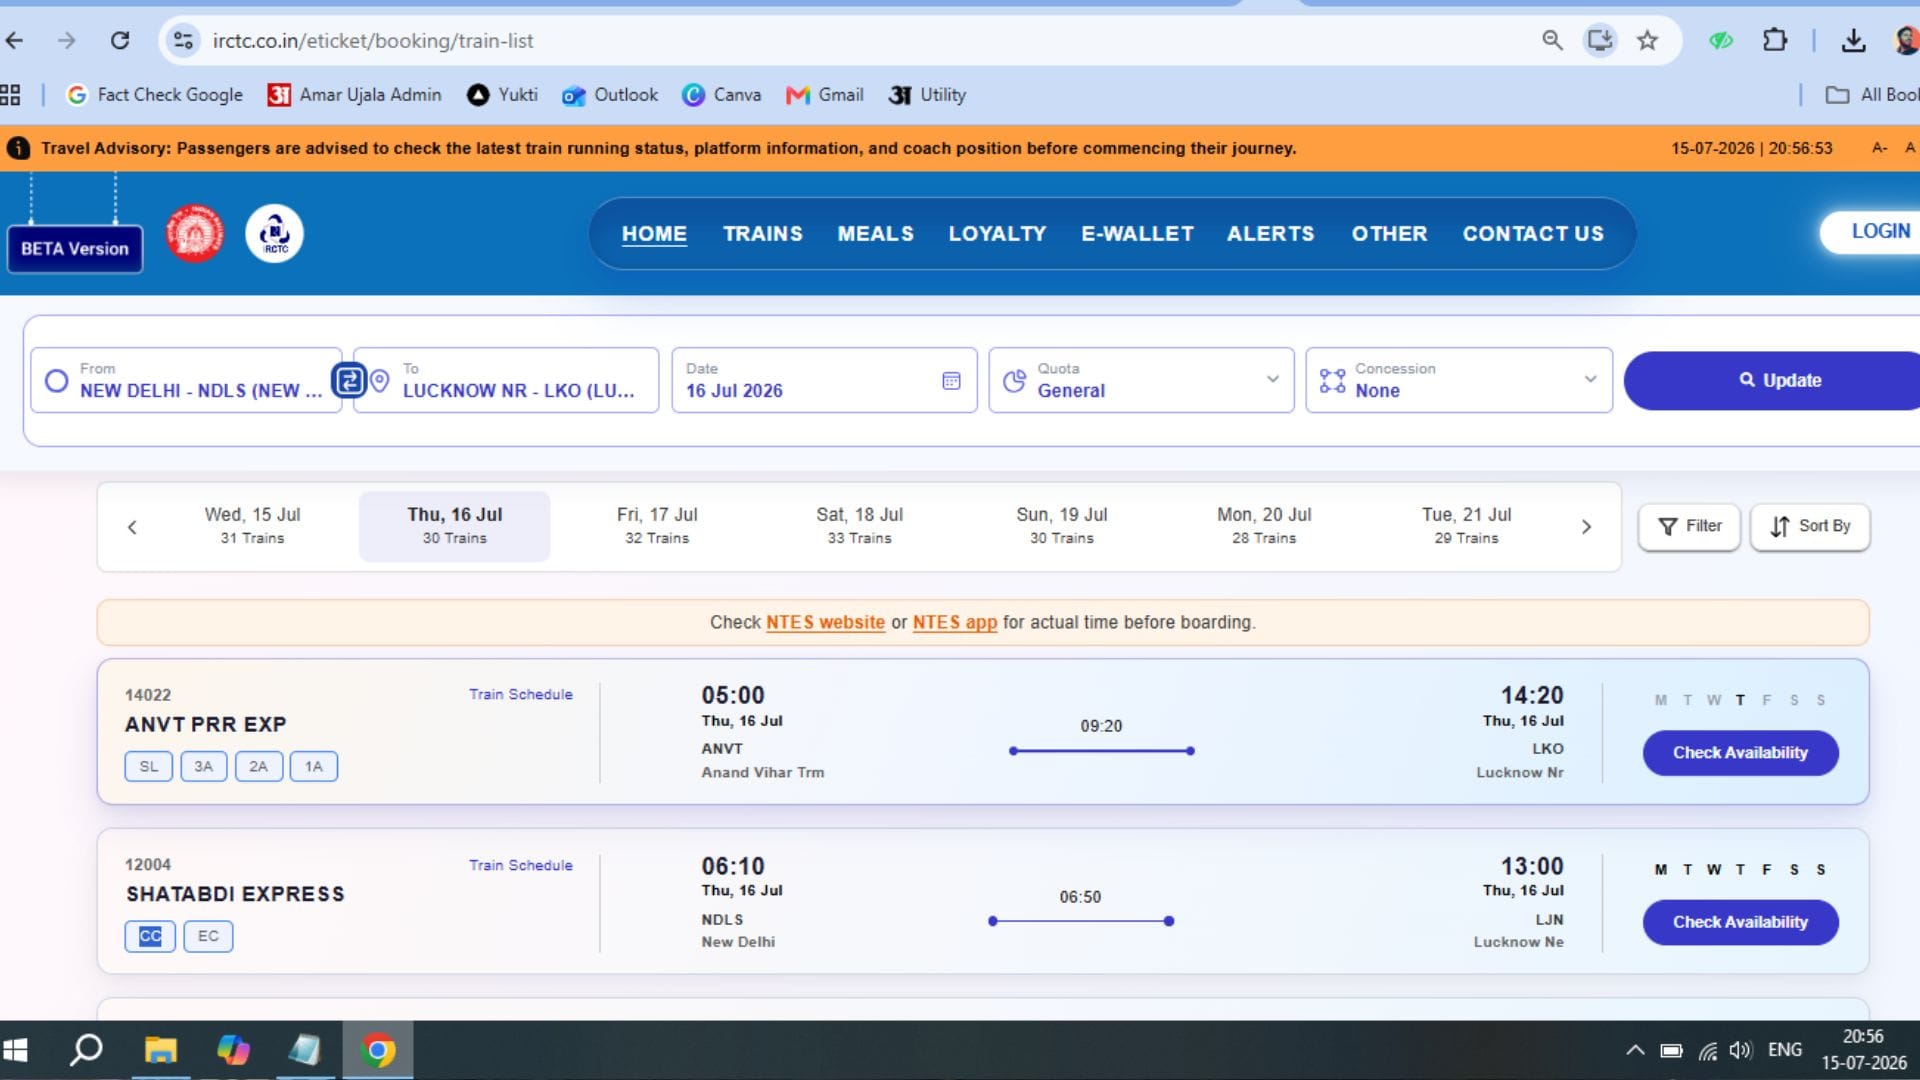The height and width of the screenshot is (1080, 1920).
Task: Show earlier dates with left chevron
Action: [132, 527]
